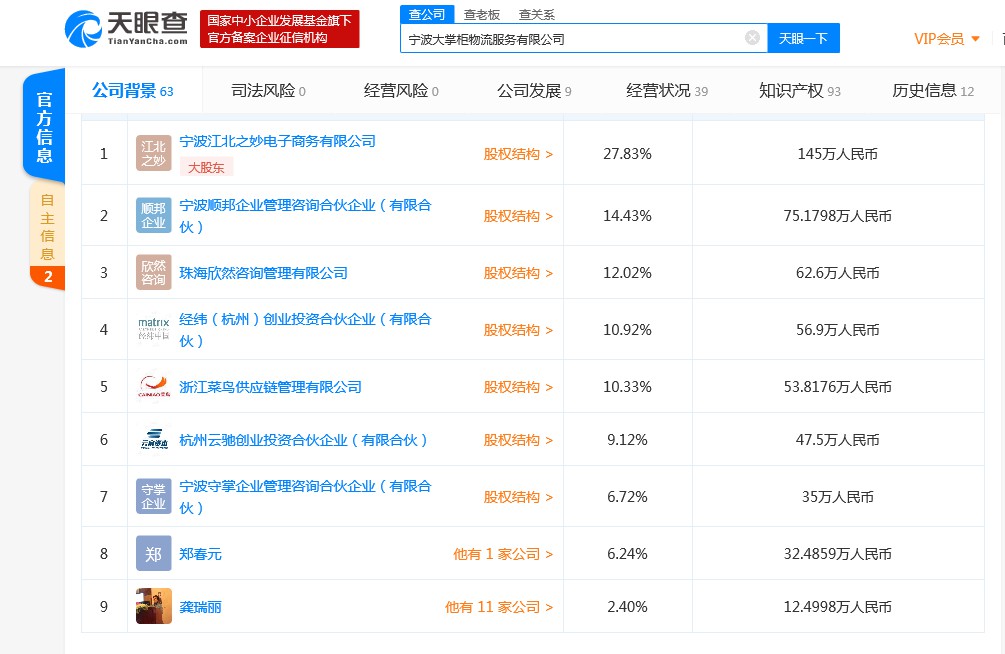The width and height of the screenshot is (1005, 654).
Task: Open 他有 11 家公司 for 龚瑞丽
Action: [499, 607]
